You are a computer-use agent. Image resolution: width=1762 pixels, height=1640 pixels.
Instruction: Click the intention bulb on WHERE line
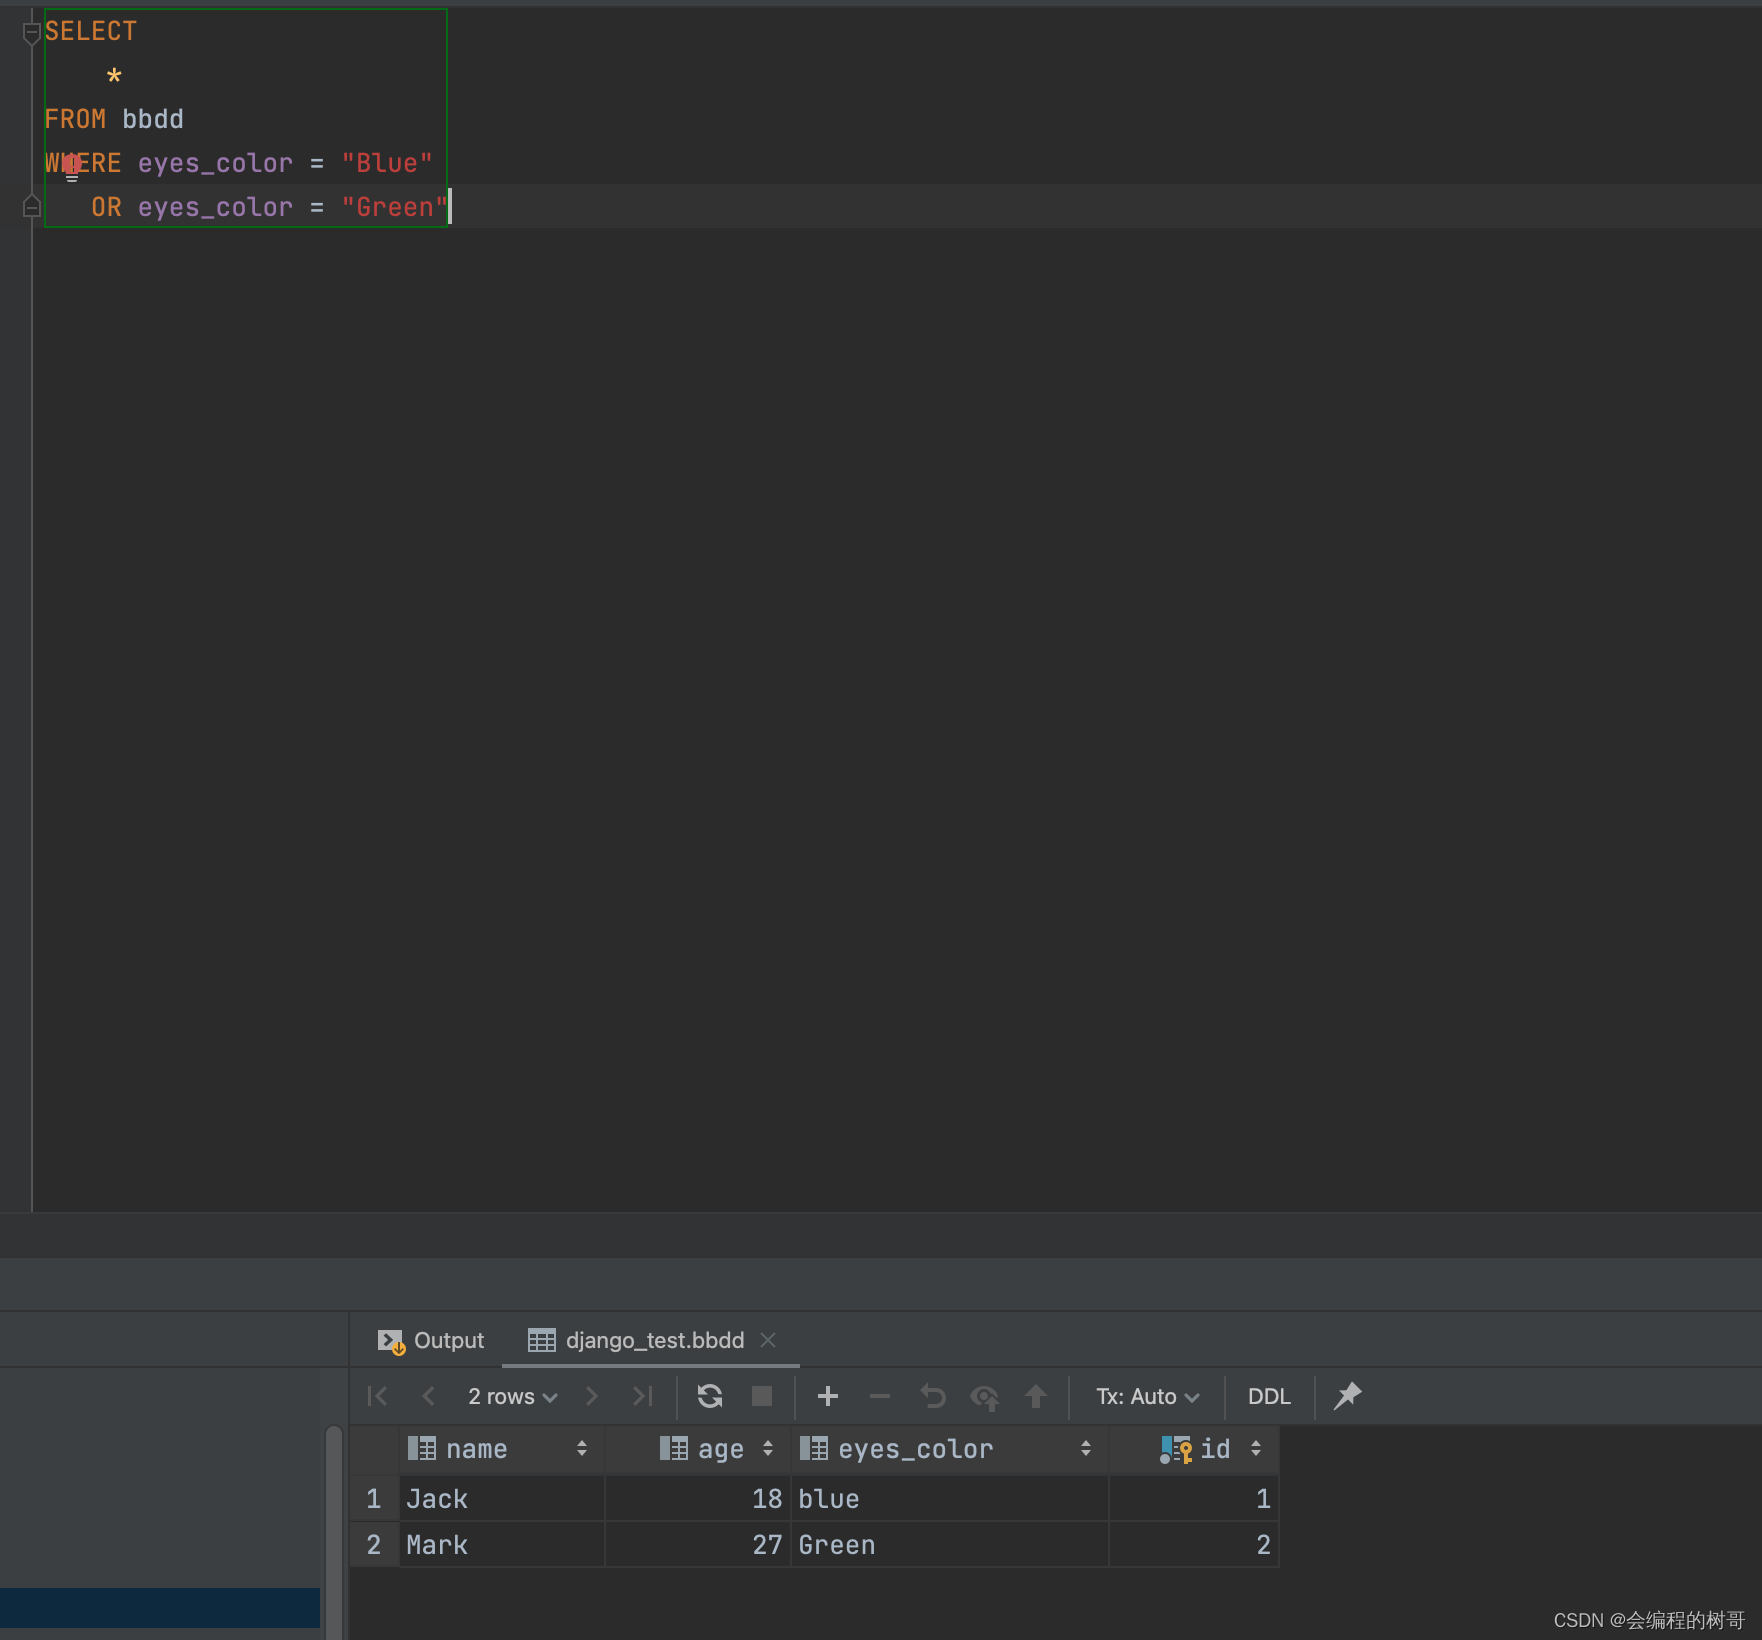click(x=72, y=167)
